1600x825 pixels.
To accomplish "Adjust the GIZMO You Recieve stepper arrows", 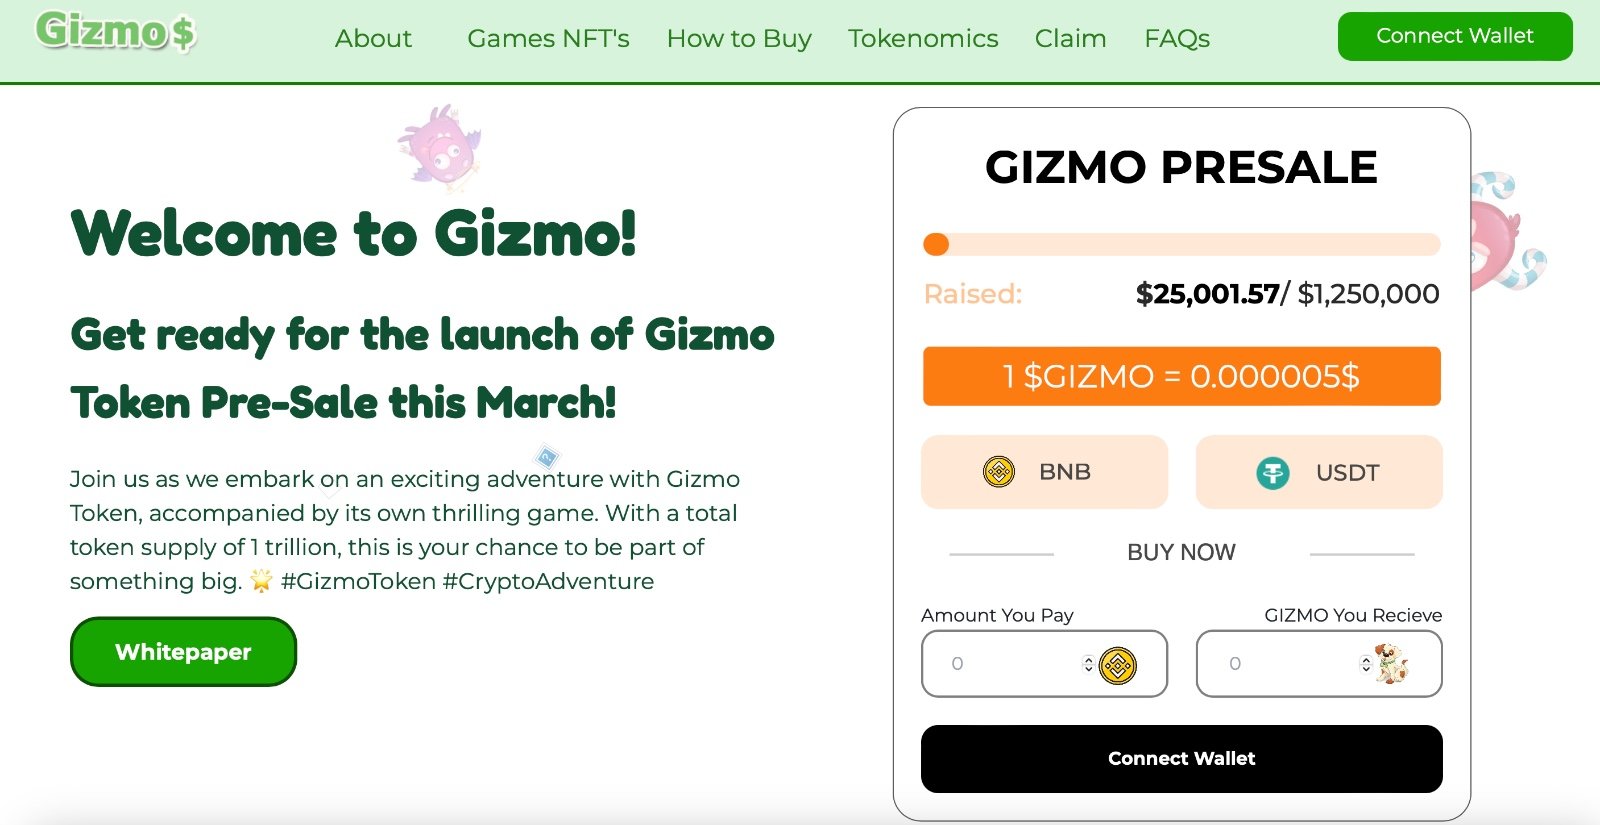I will coord(1365,664).
